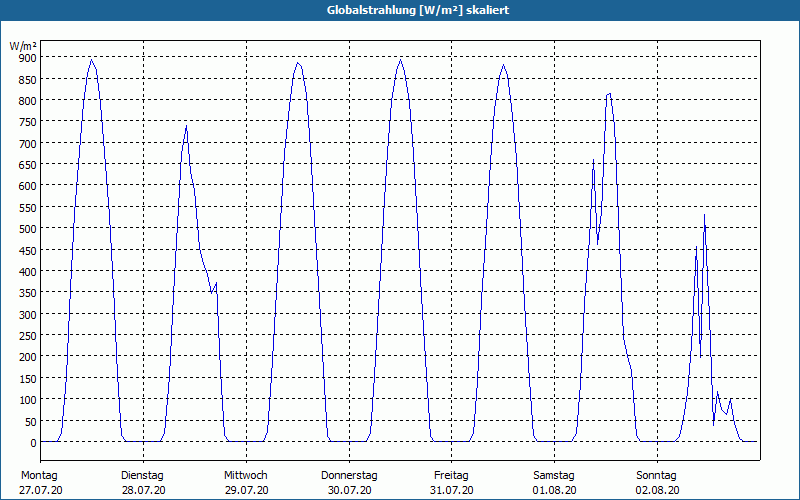Click the 850 axis value

point(28,80)
